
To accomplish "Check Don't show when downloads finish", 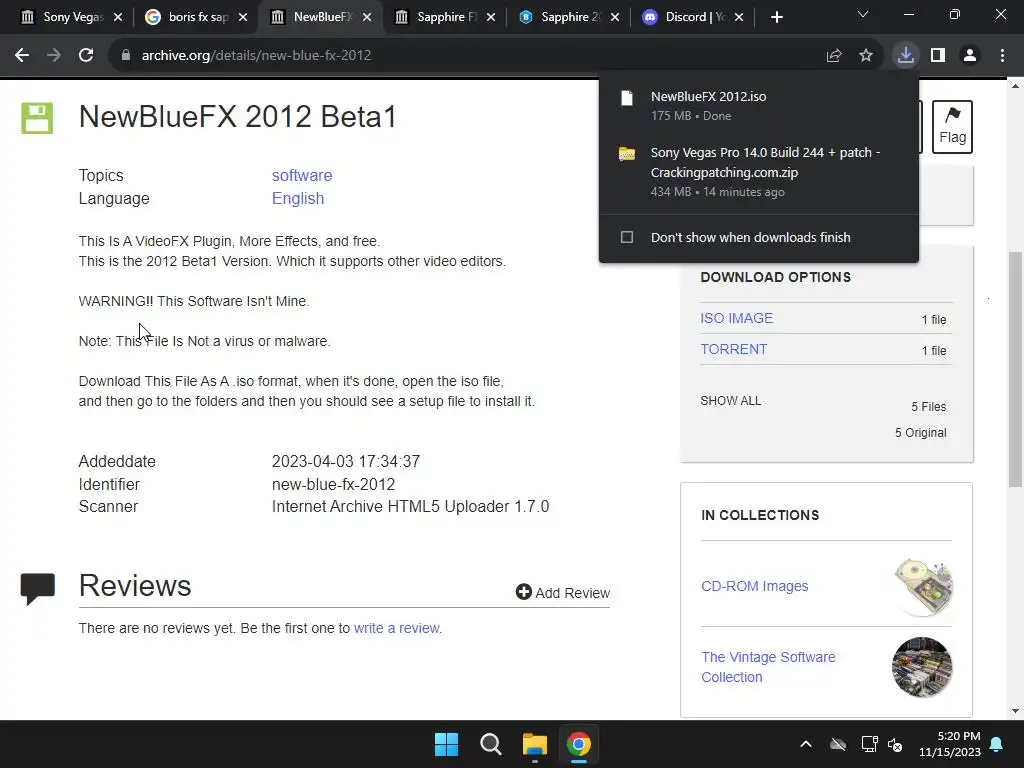I will pos(627,237).
